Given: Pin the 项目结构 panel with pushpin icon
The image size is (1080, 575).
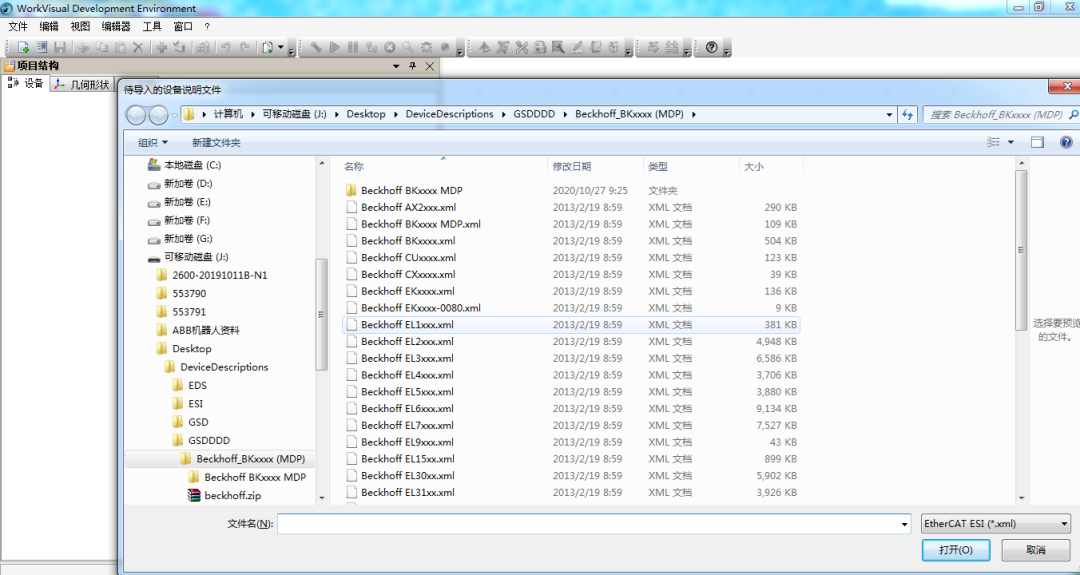Looking at the screenshot, I should click(x=413, y=66).
